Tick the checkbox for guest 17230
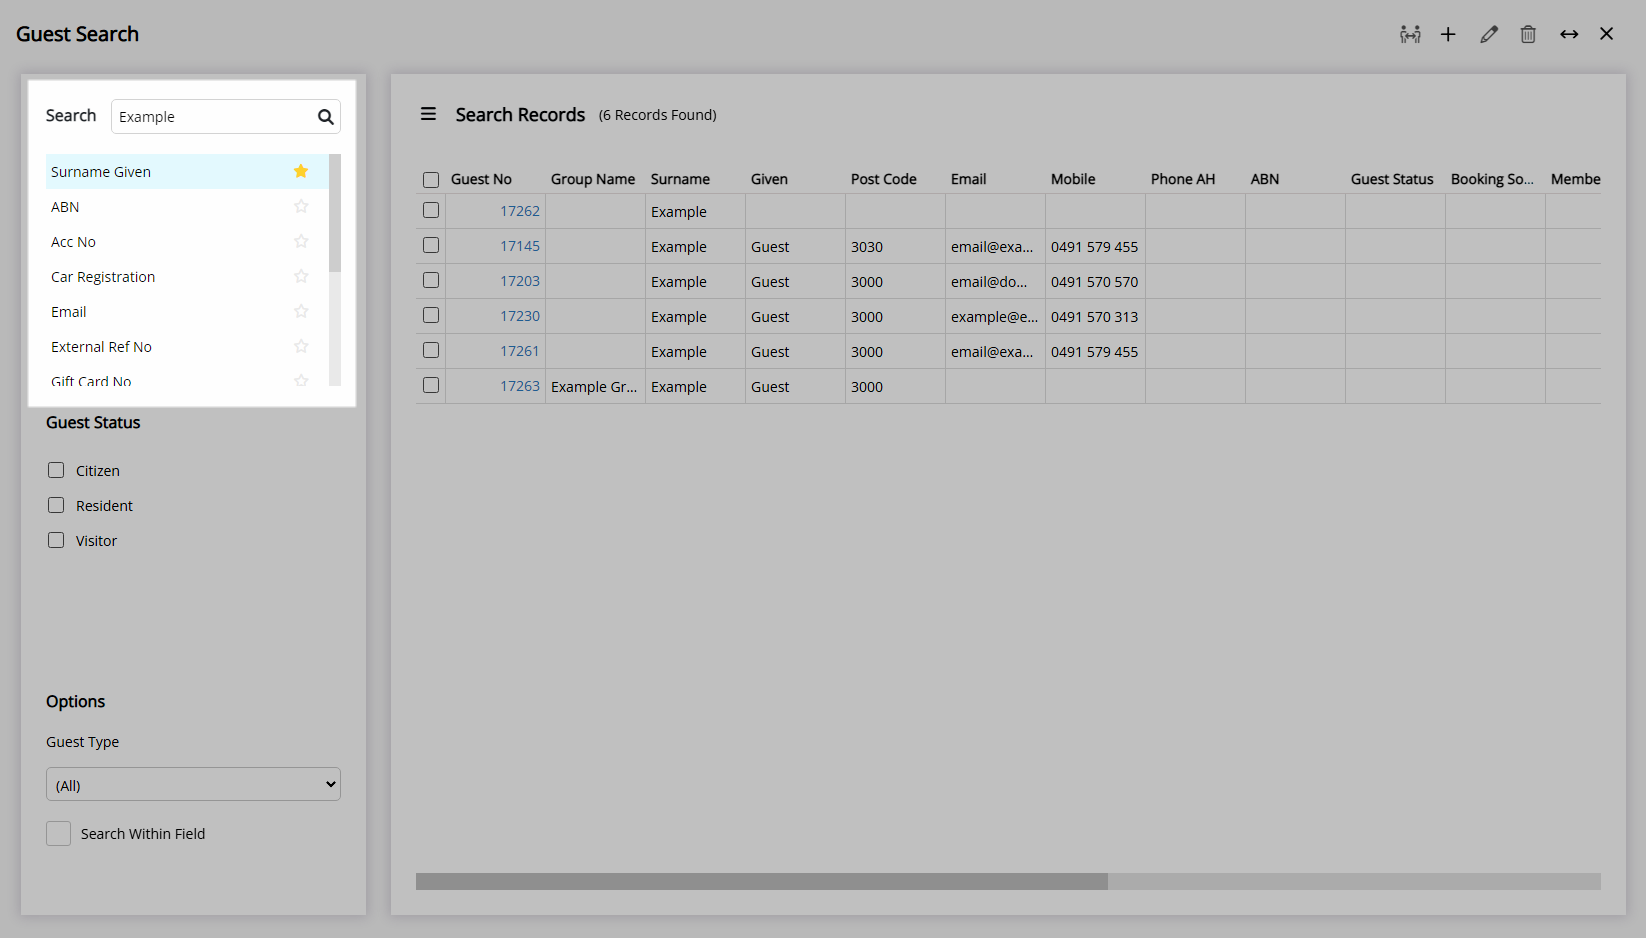Viewport: 1646px width, 938px height. point(431,315)
